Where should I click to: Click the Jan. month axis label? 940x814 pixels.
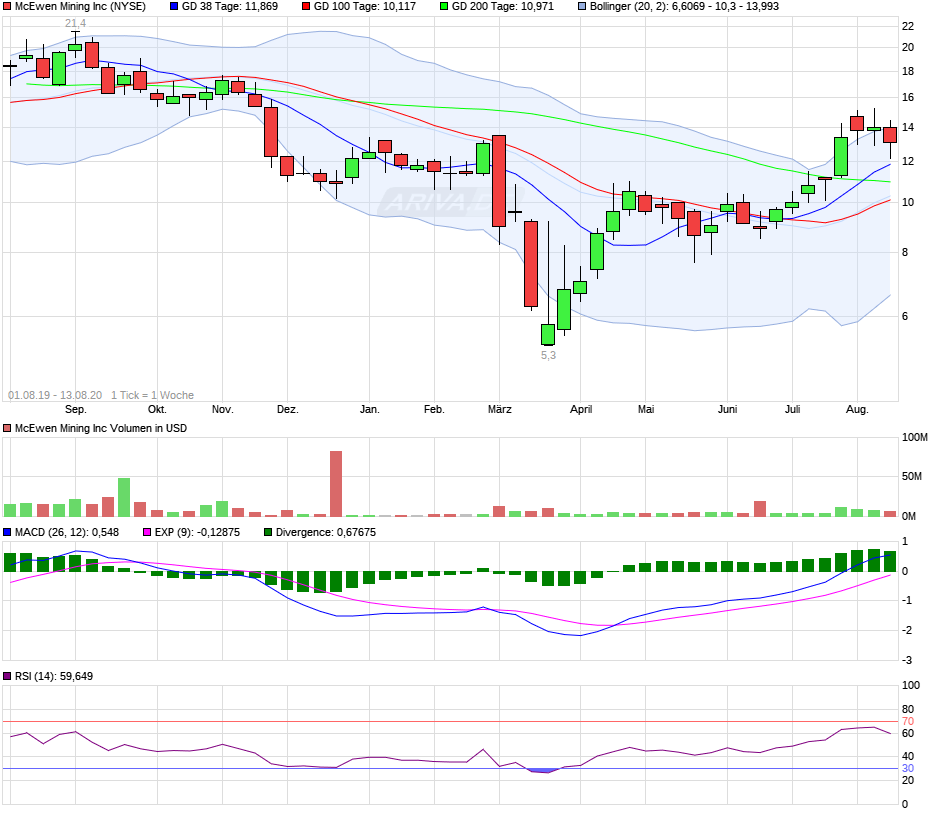[369, 409]
